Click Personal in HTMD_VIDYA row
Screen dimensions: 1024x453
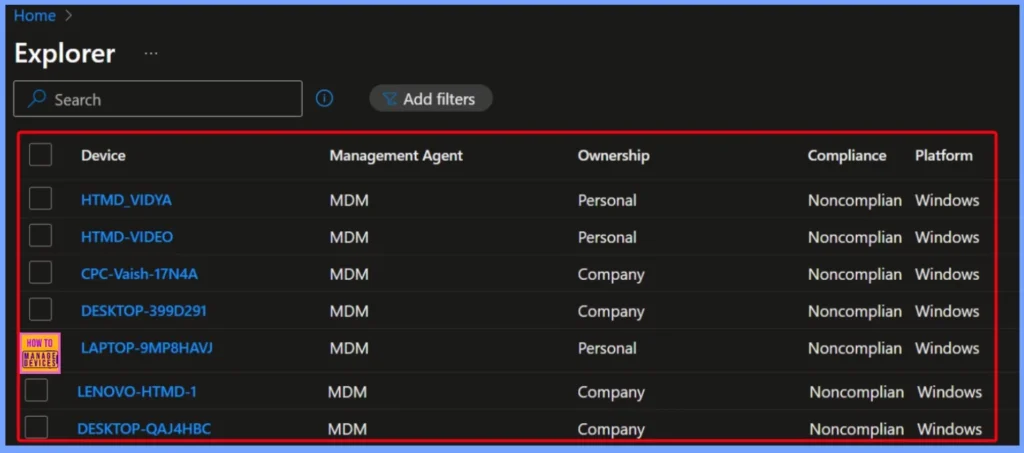[x=607, y=200]
